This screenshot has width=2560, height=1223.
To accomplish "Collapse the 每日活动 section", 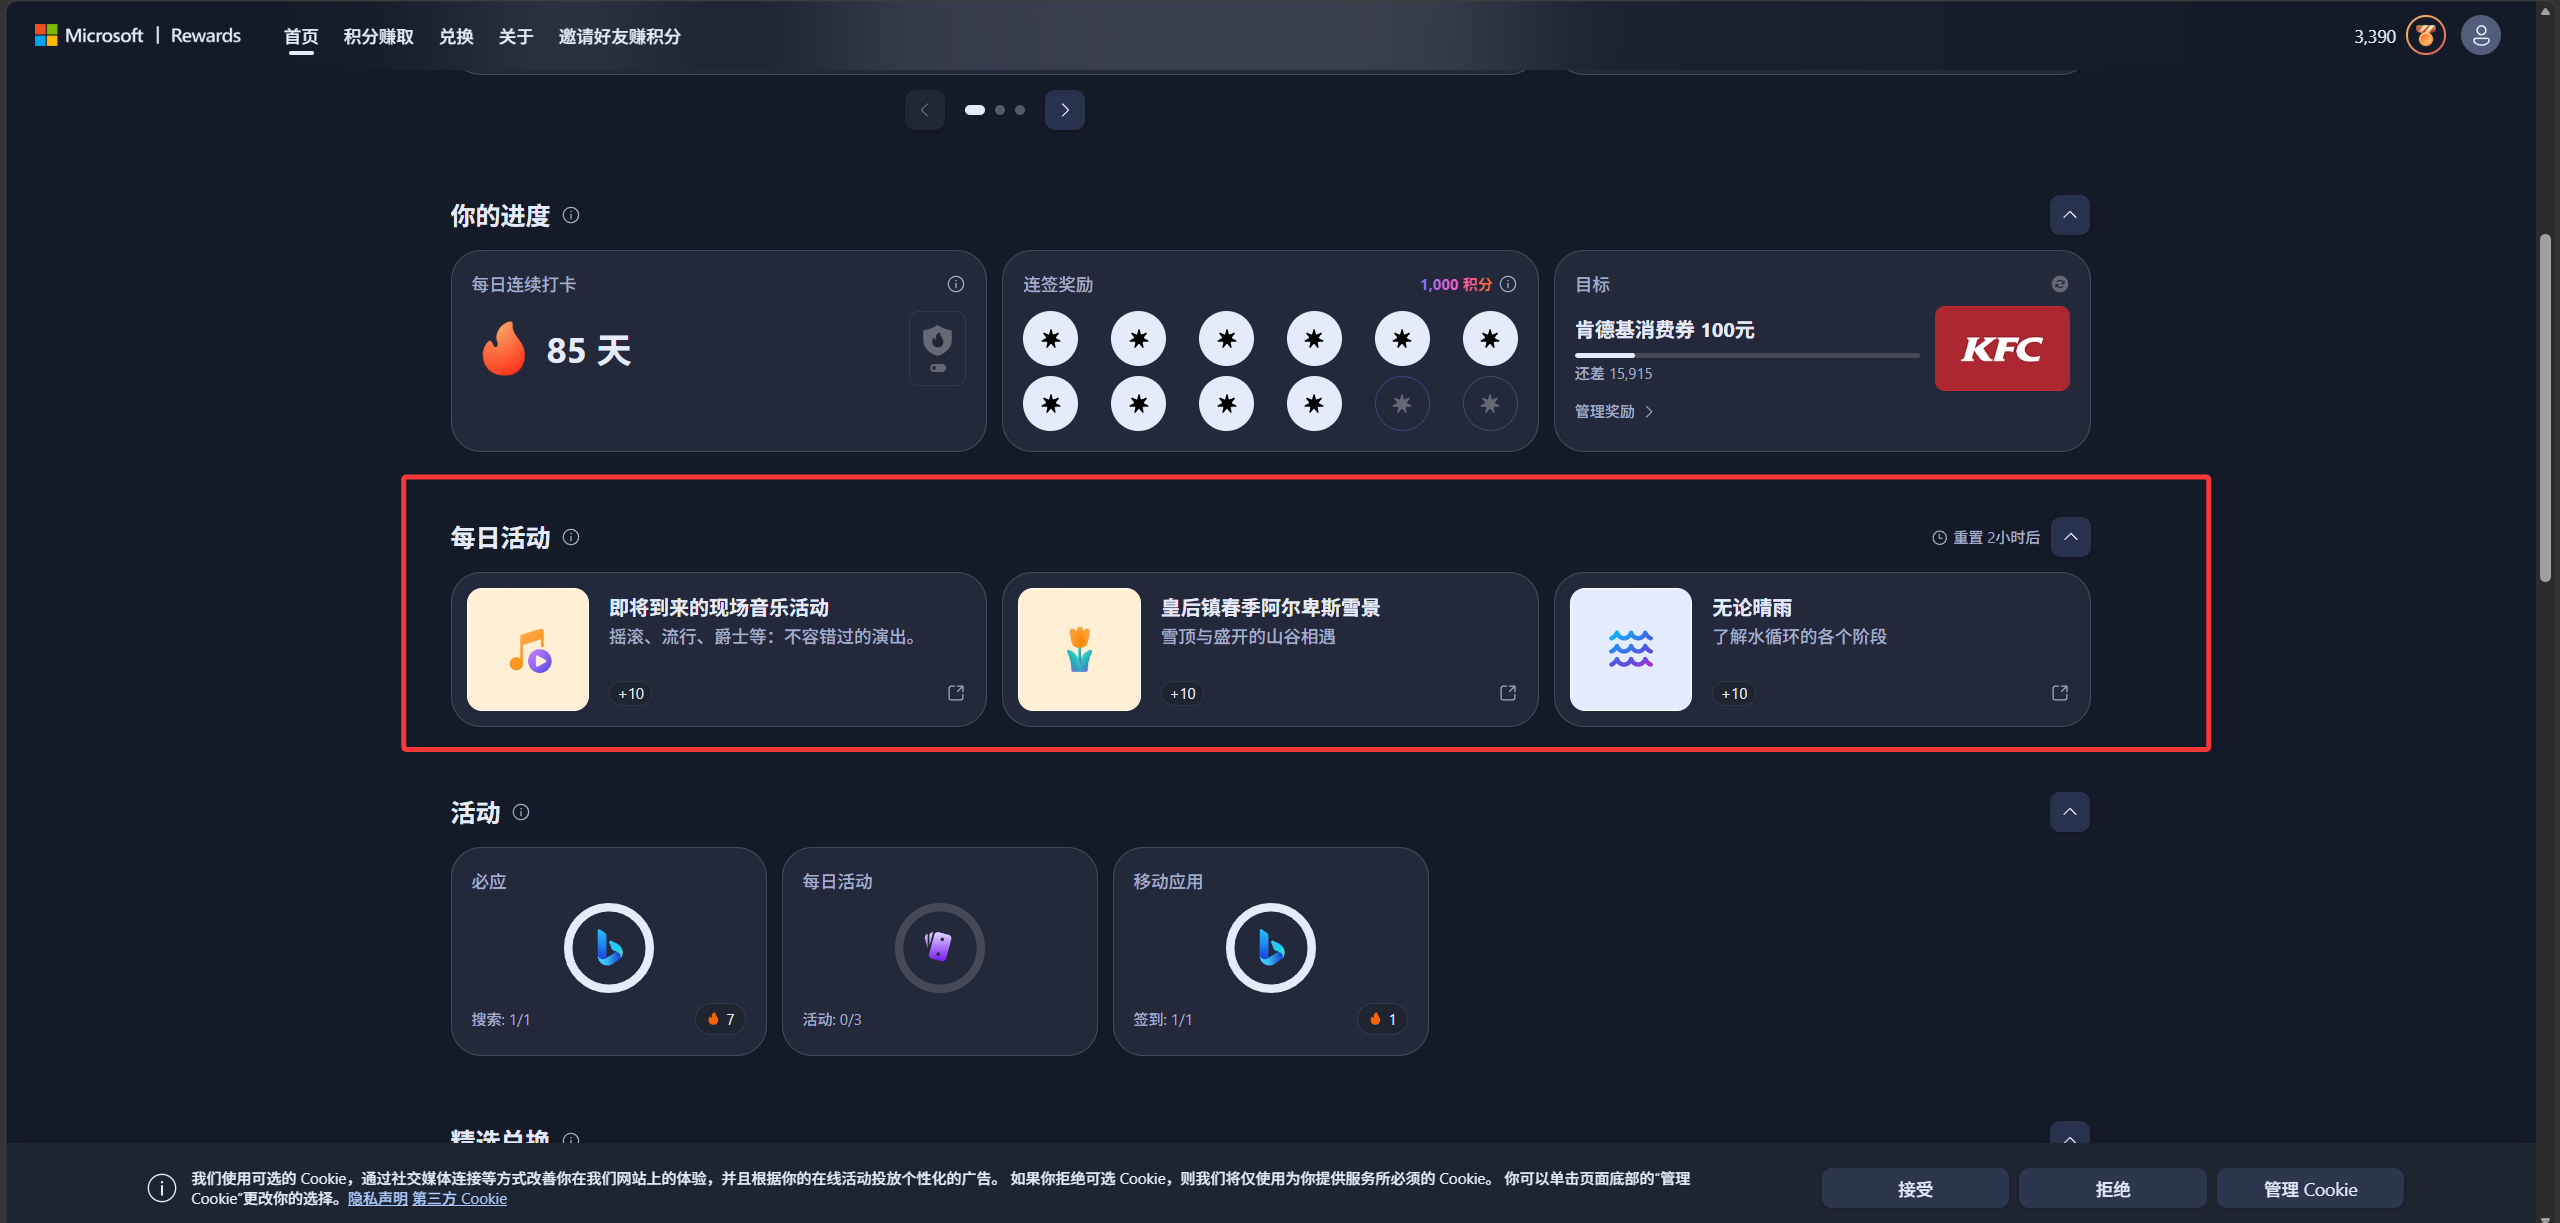I will (x=2071, y=537).
